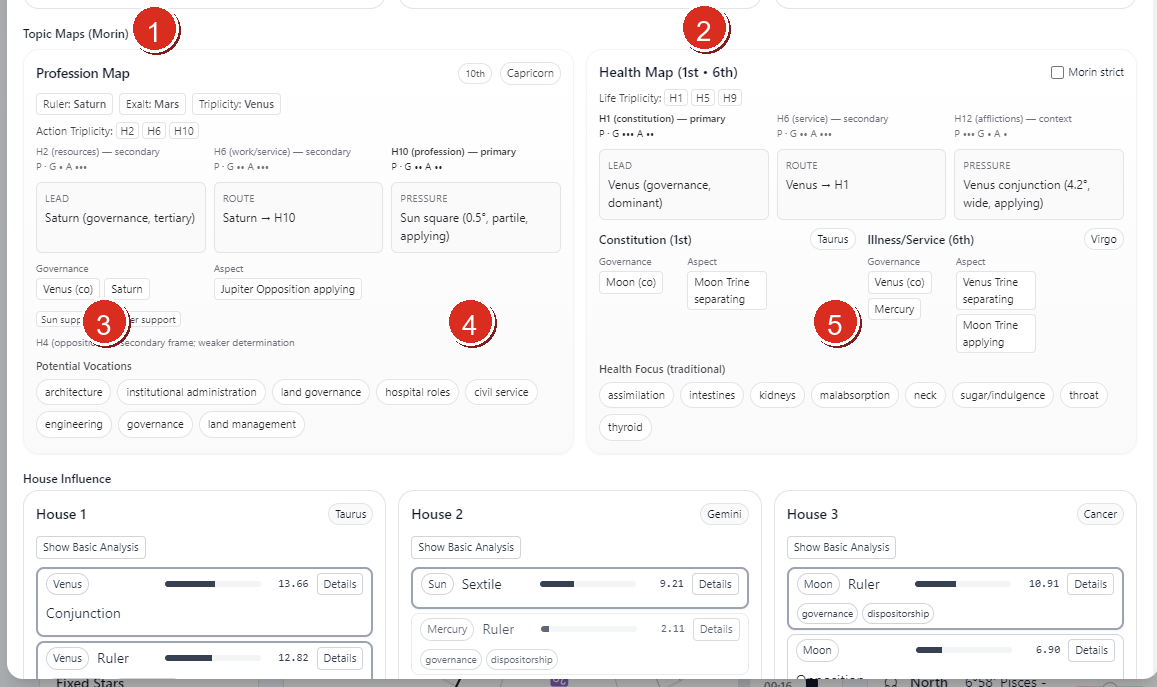Open the LEAD Venus (governance, dominant) card
This screenshot has height=687, width=1157.
pyautogui.click(x=683, y=184)
